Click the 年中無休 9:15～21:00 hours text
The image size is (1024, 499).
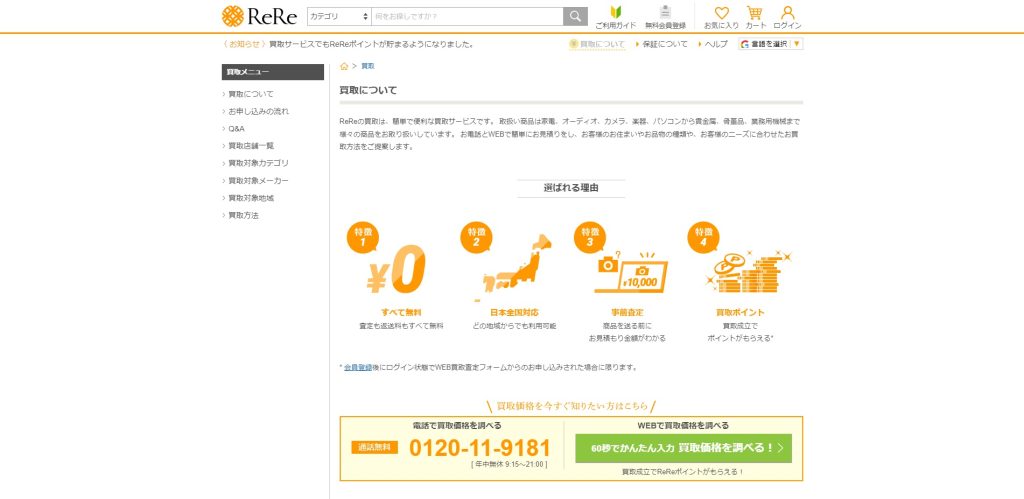[509, 464]
